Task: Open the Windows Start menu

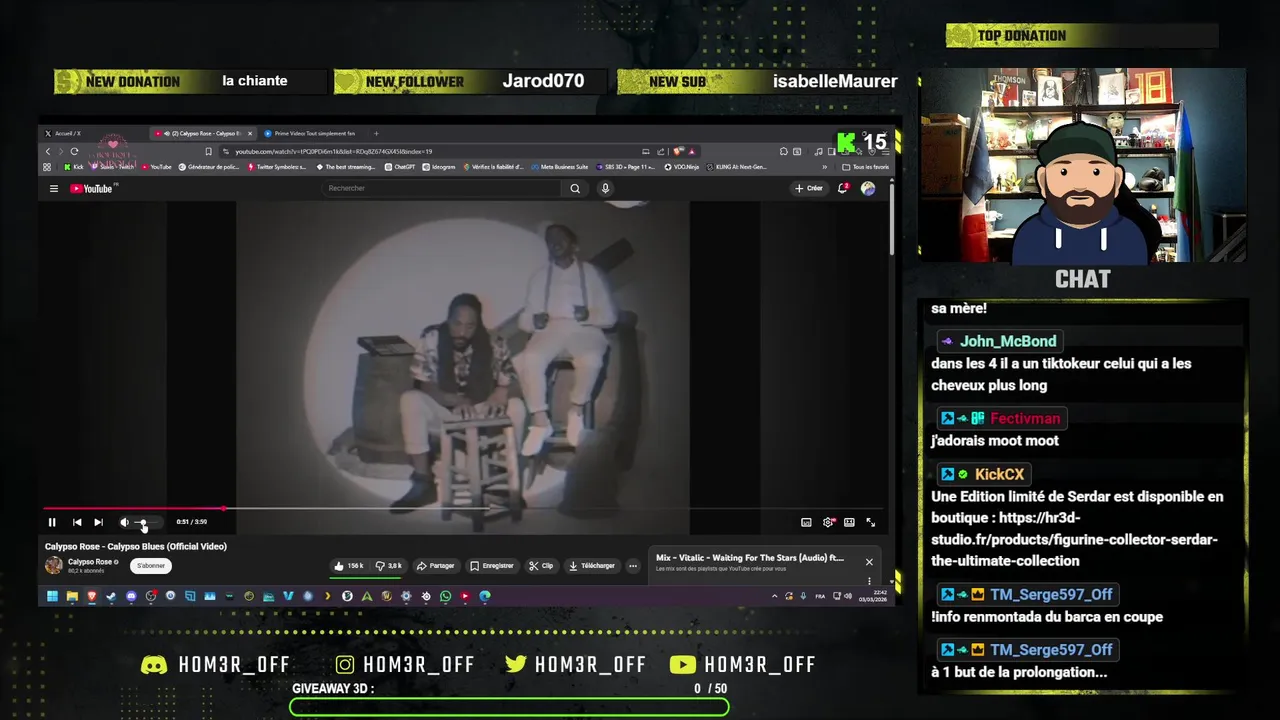Action: click(52, 596)
